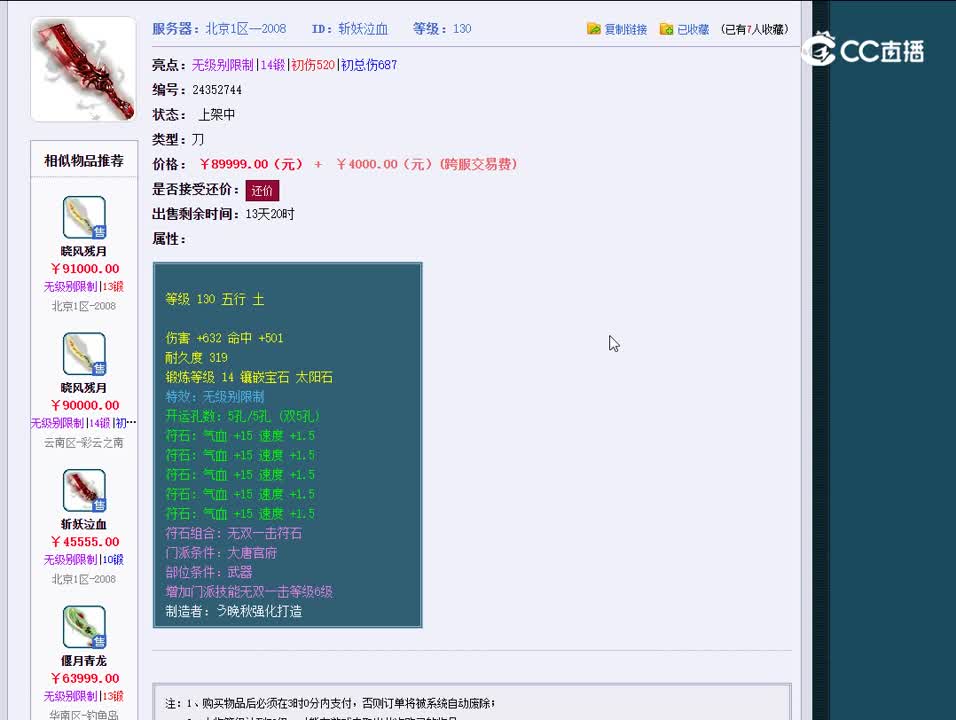Click the 复制链接 text link
Screen dimensions: 956x720
626,29
